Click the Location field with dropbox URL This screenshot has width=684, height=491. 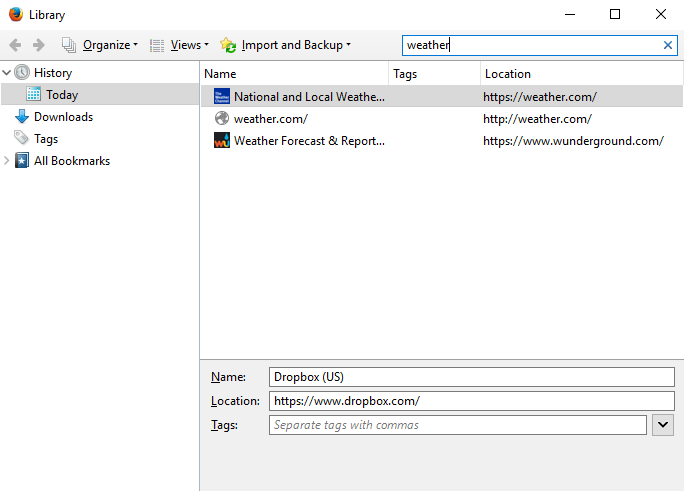(472, 401)
